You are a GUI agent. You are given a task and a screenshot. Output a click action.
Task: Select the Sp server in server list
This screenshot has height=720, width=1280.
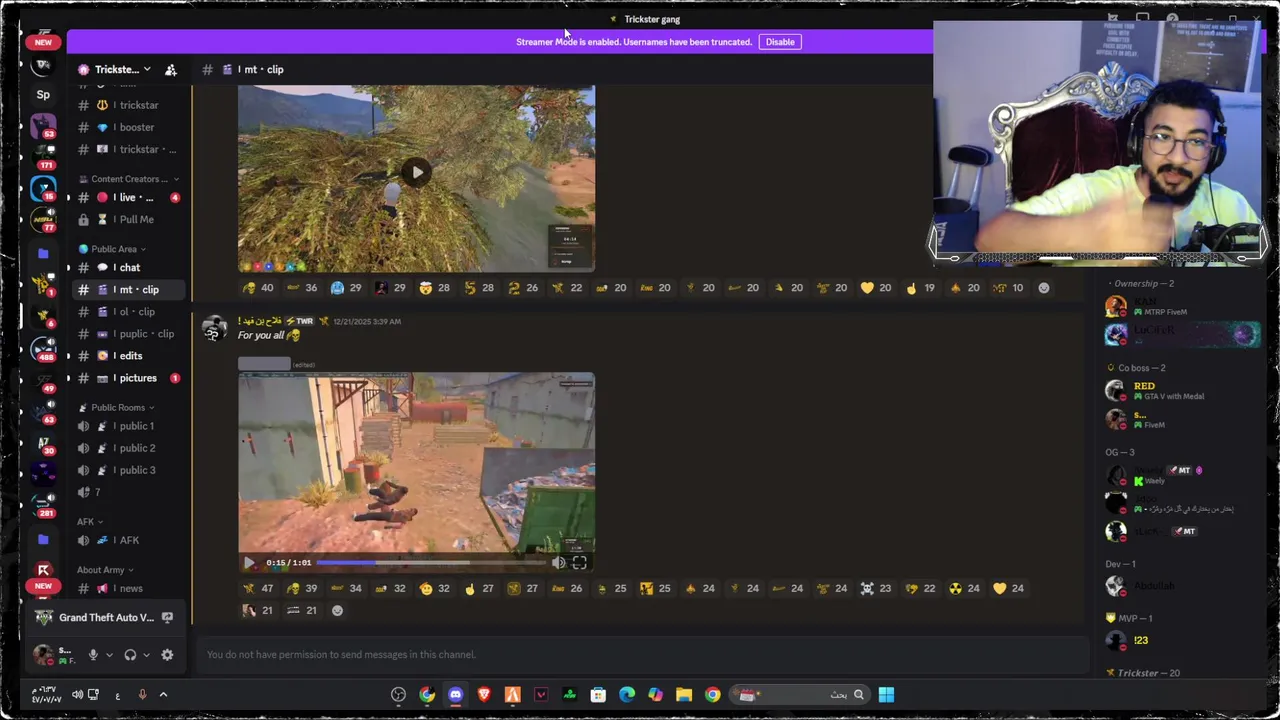tap(43, 95)
